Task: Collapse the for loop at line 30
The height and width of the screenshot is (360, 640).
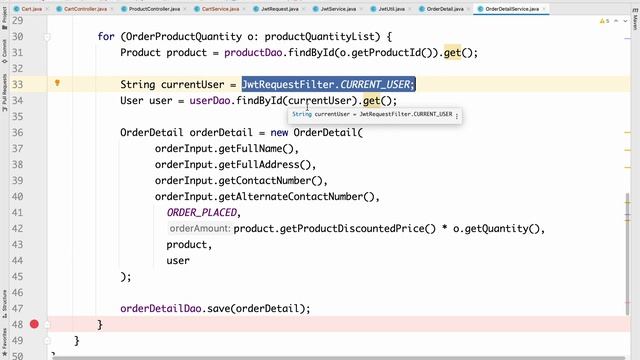Action: [47, 37]
